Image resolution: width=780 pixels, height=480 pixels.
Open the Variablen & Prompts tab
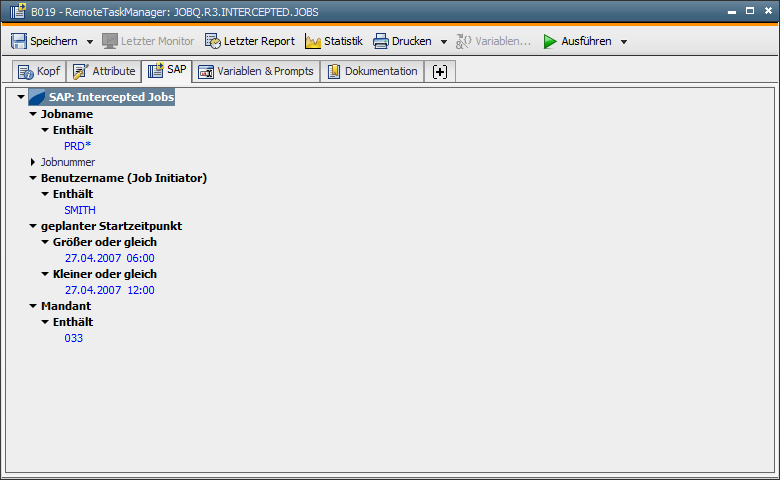256,71
